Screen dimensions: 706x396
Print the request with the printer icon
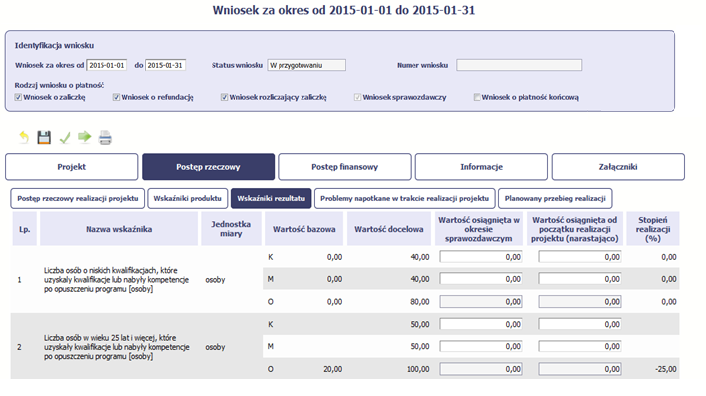[105, 137]
